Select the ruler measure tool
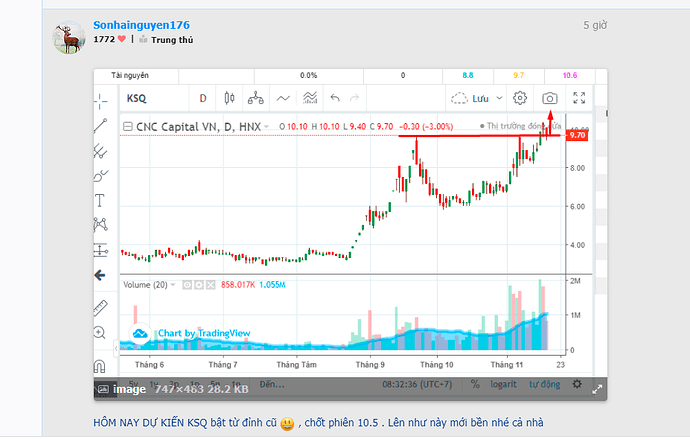 100,308
